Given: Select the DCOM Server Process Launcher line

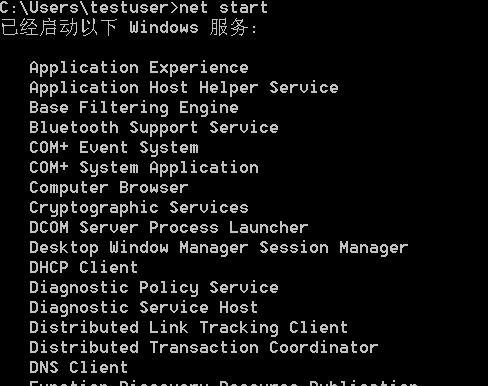Looking at the screenshot, I should click(169, 228).
